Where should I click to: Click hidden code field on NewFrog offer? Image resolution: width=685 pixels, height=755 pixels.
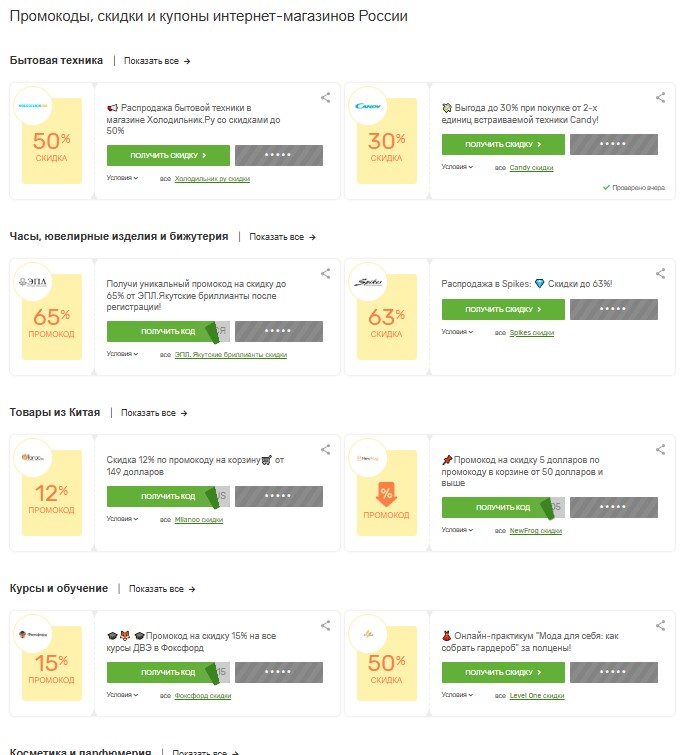pyautogui.click(x=614, y=507)
